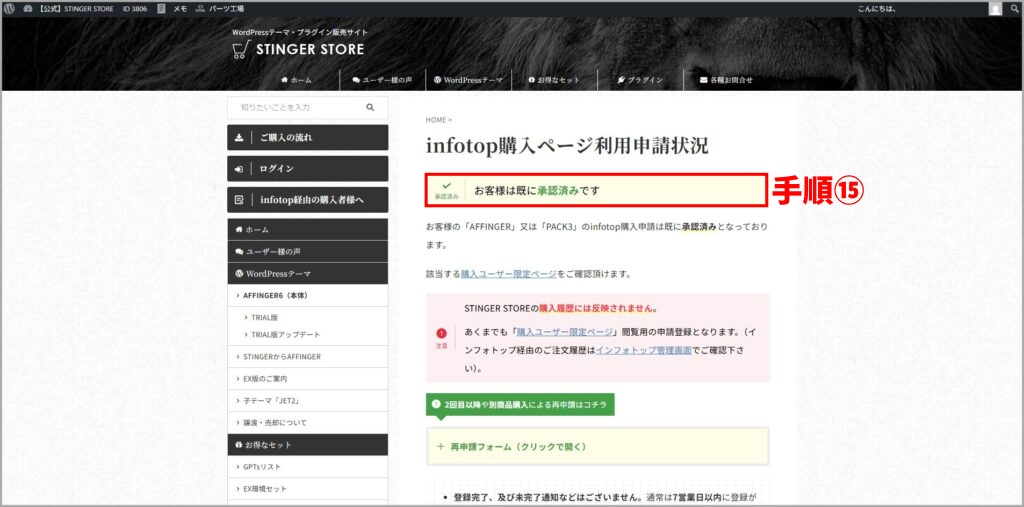This screenshot has height=507, width=1024.
Task: Open パーツ工場 in the admin bar
Action: [221, 8]
